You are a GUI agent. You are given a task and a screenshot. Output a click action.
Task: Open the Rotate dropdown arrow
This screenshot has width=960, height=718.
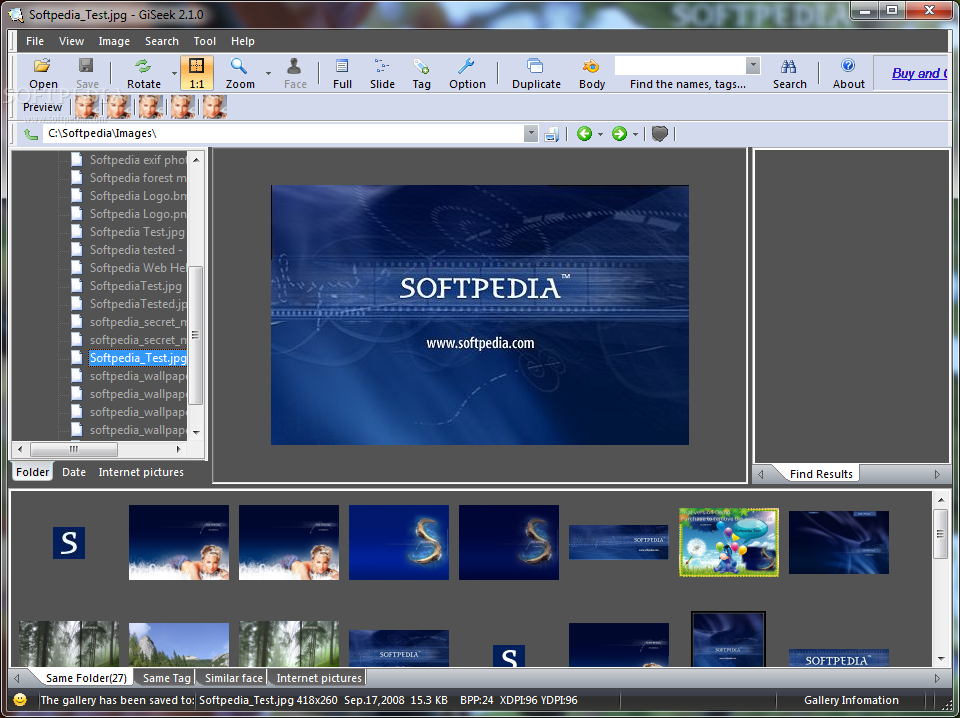tap(174, 73)
